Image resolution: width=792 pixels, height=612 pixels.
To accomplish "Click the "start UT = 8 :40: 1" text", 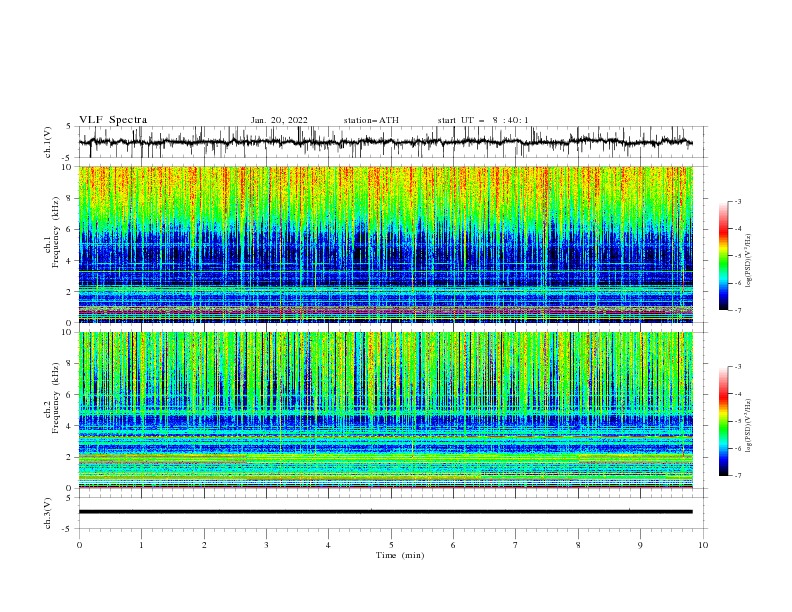I will pos(483,120).
